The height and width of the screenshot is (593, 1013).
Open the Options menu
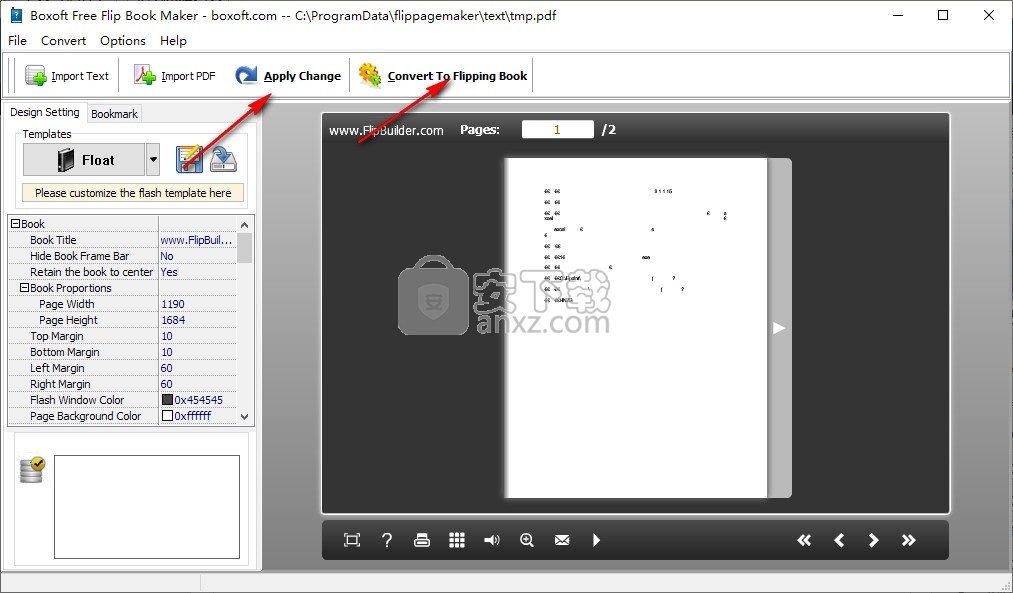123,41
